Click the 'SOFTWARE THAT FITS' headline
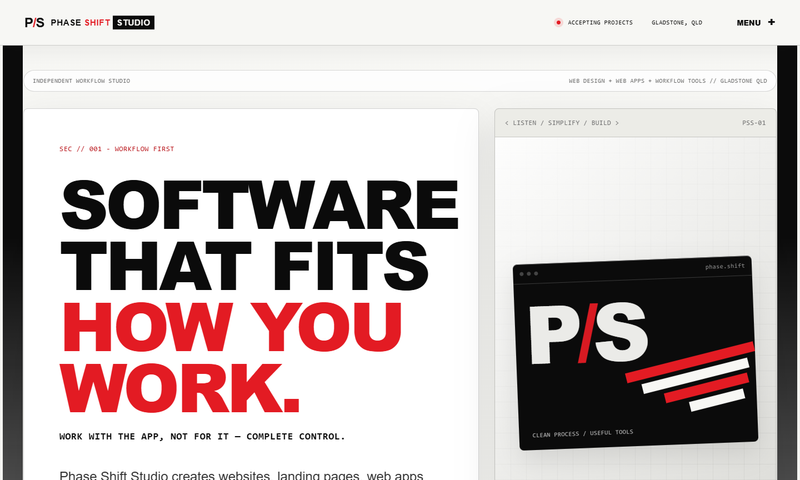This screenshot has width=800, height=480. [259, 235]
